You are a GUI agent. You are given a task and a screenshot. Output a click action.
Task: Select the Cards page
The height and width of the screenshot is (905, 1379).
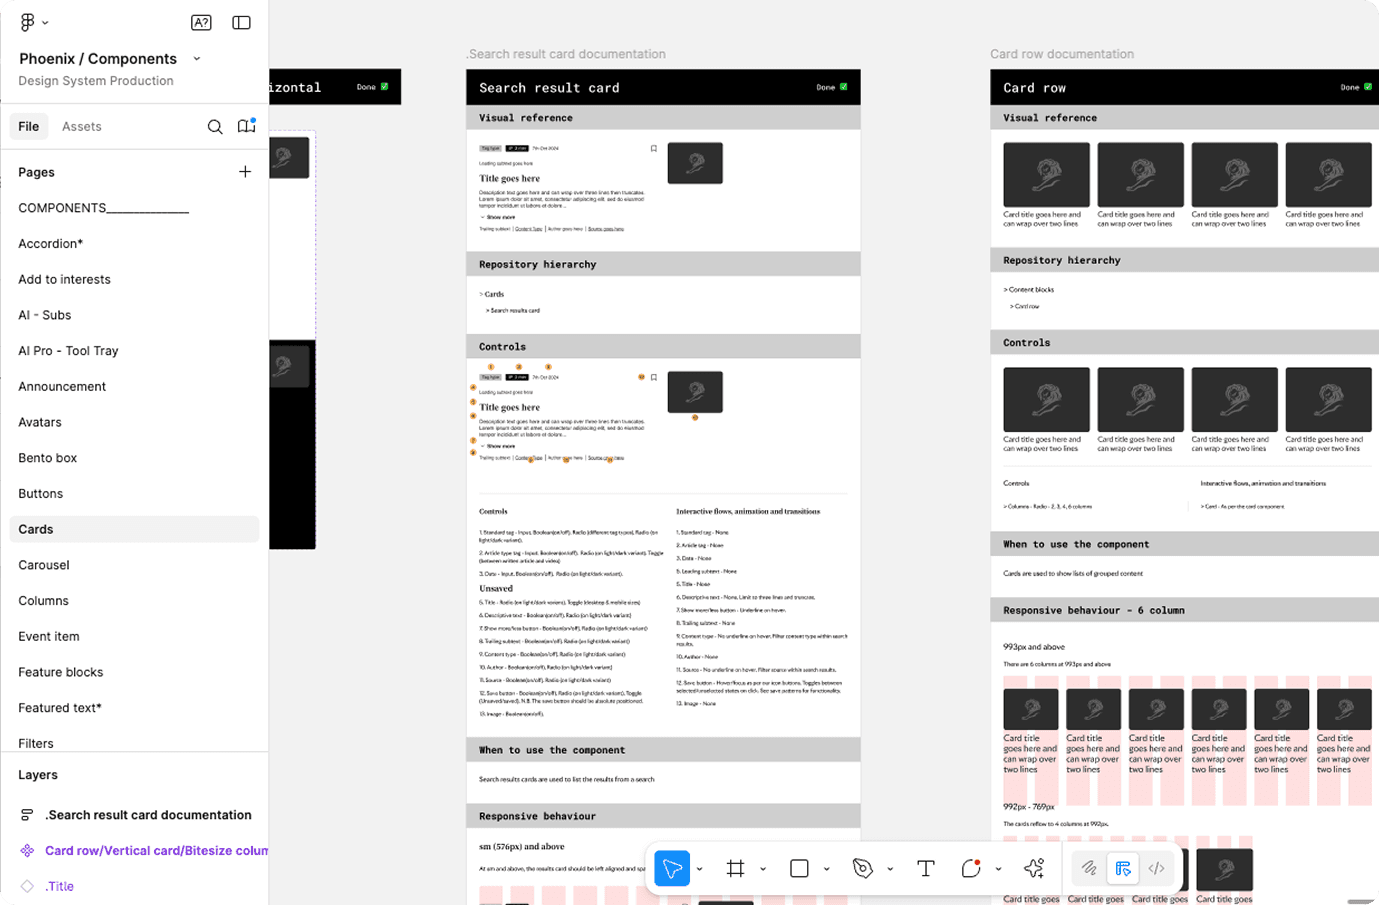coord(134,529)
